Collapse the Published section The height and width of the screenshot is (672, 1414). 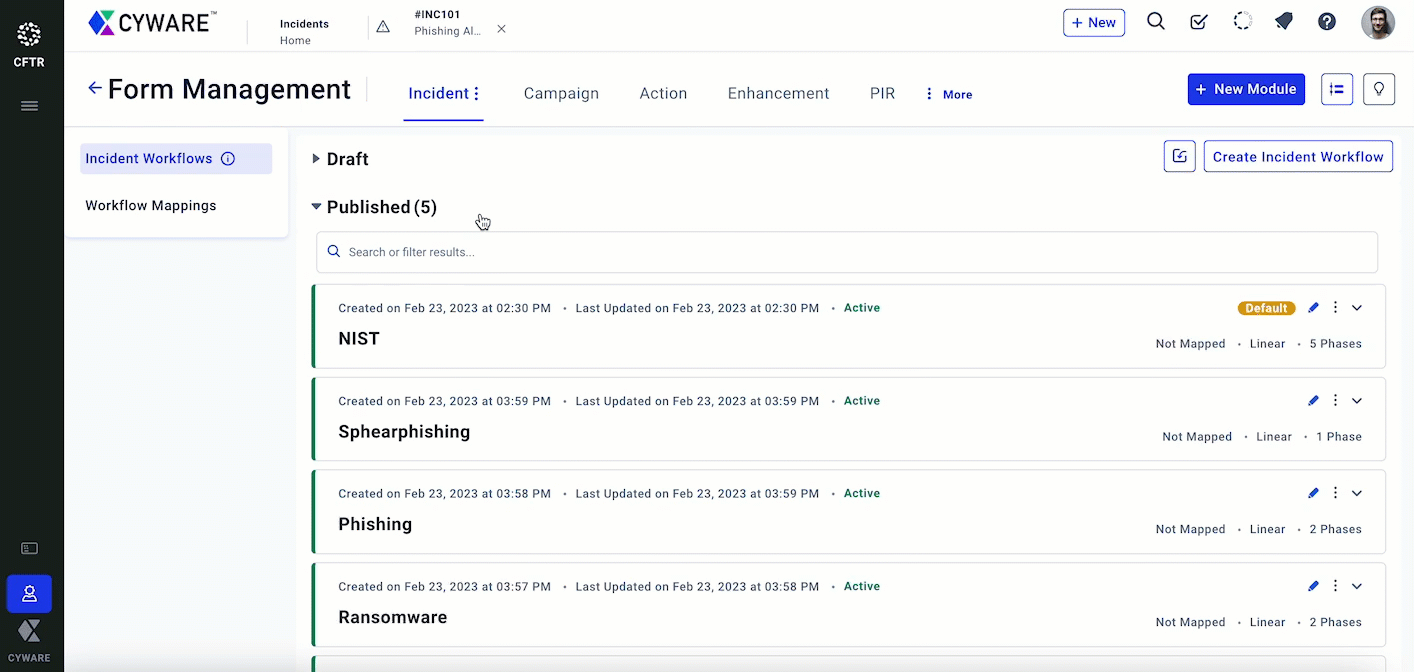click(x=316, y=207)
